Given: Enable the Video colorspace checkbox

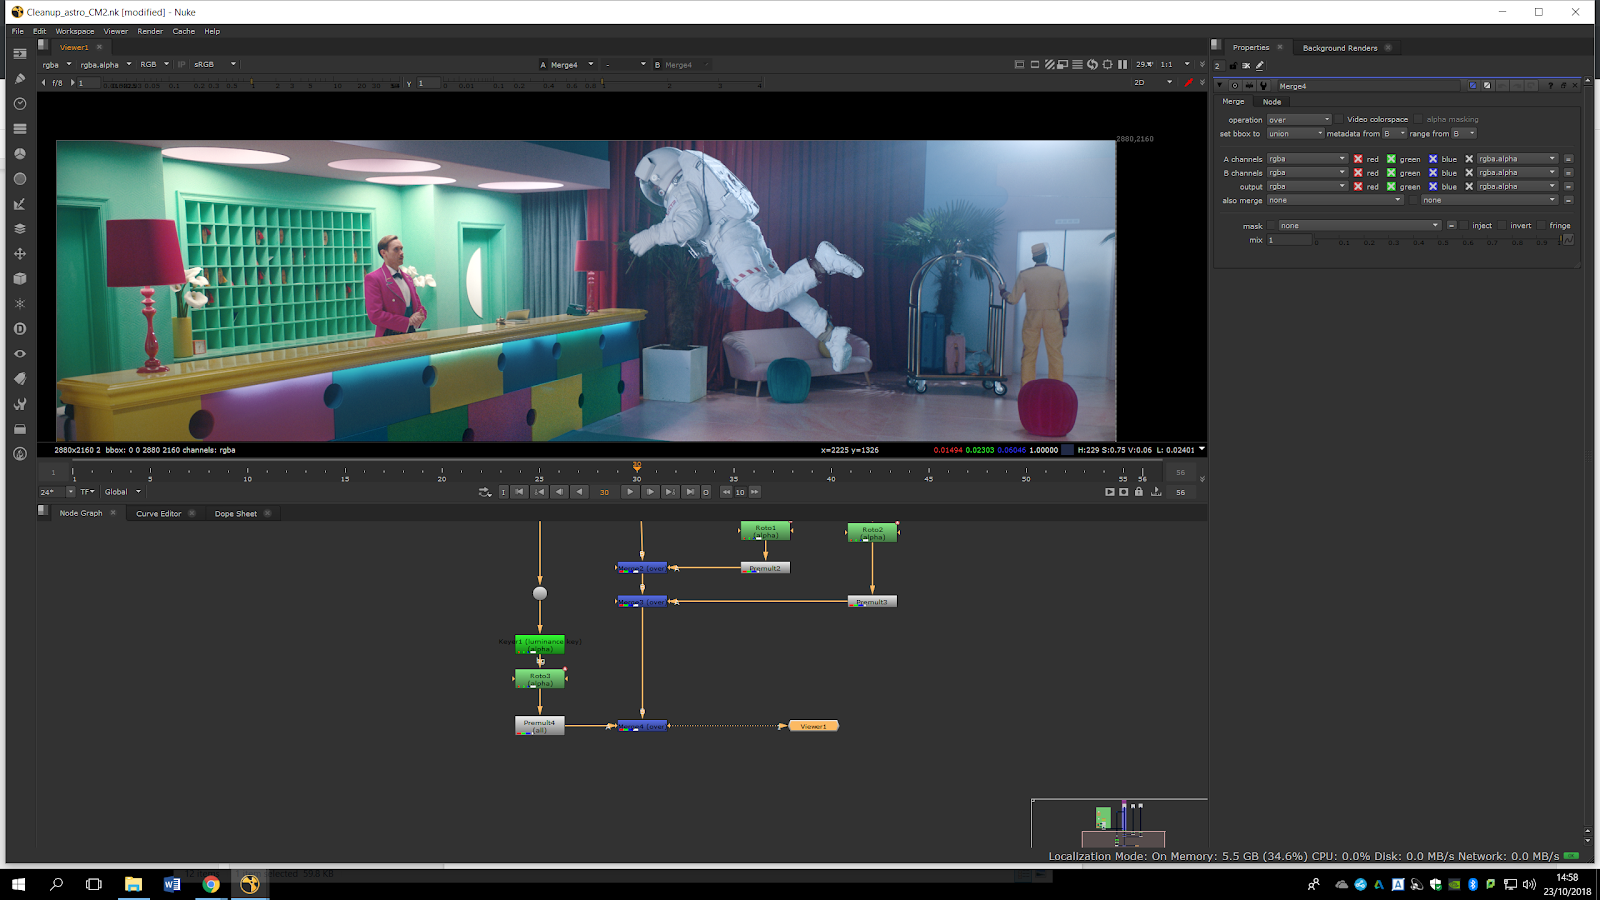Looking at the screenshot, I should [1339, 120].
